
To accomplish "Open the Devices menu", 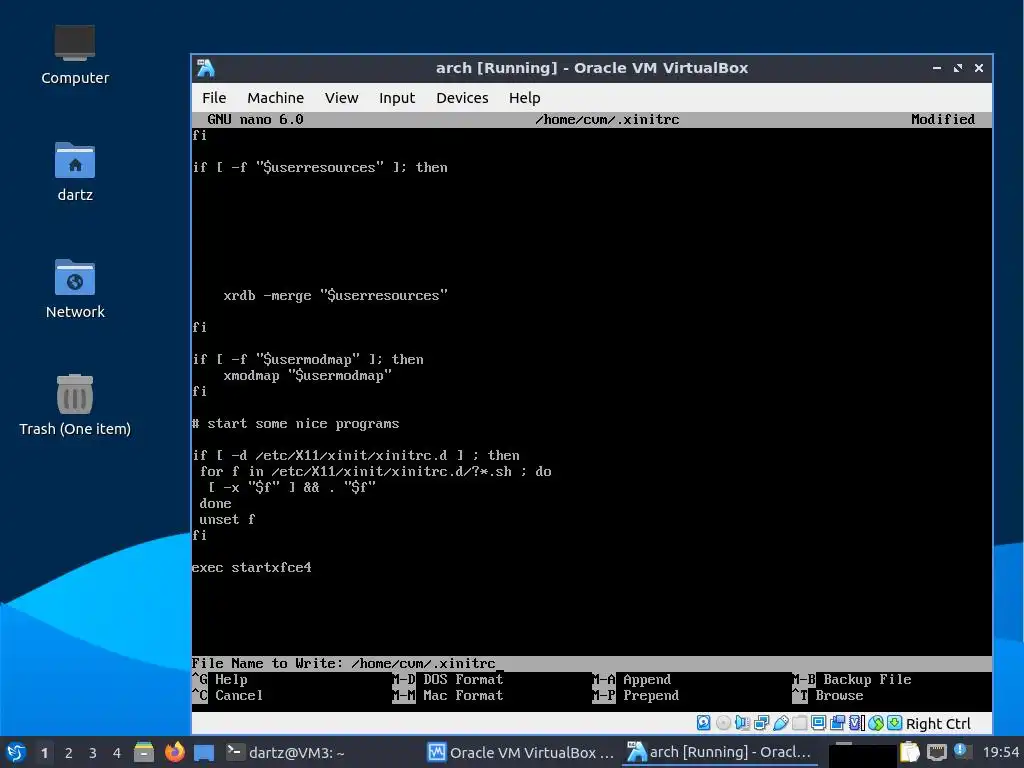I will [462, 98].
